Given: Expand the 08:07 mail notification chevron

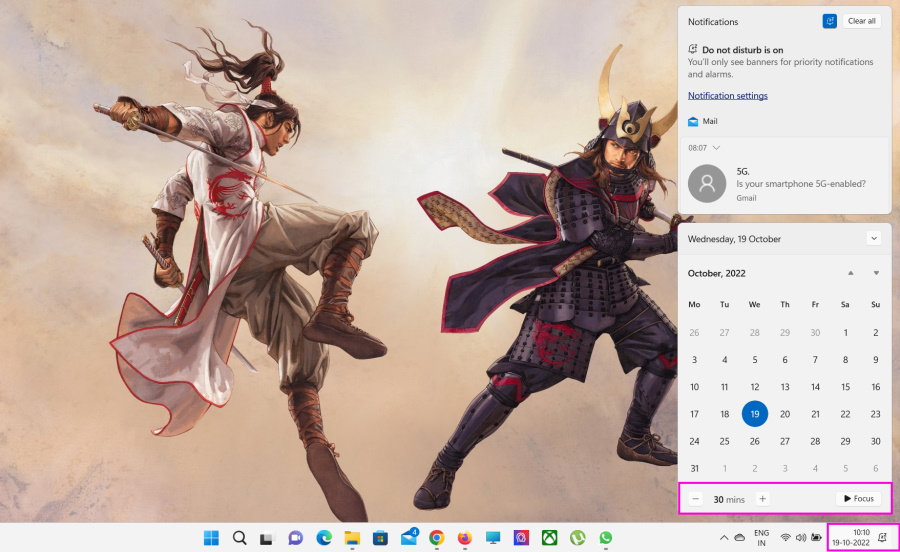Looking at the screenshot, I should (x=716, y=148).
